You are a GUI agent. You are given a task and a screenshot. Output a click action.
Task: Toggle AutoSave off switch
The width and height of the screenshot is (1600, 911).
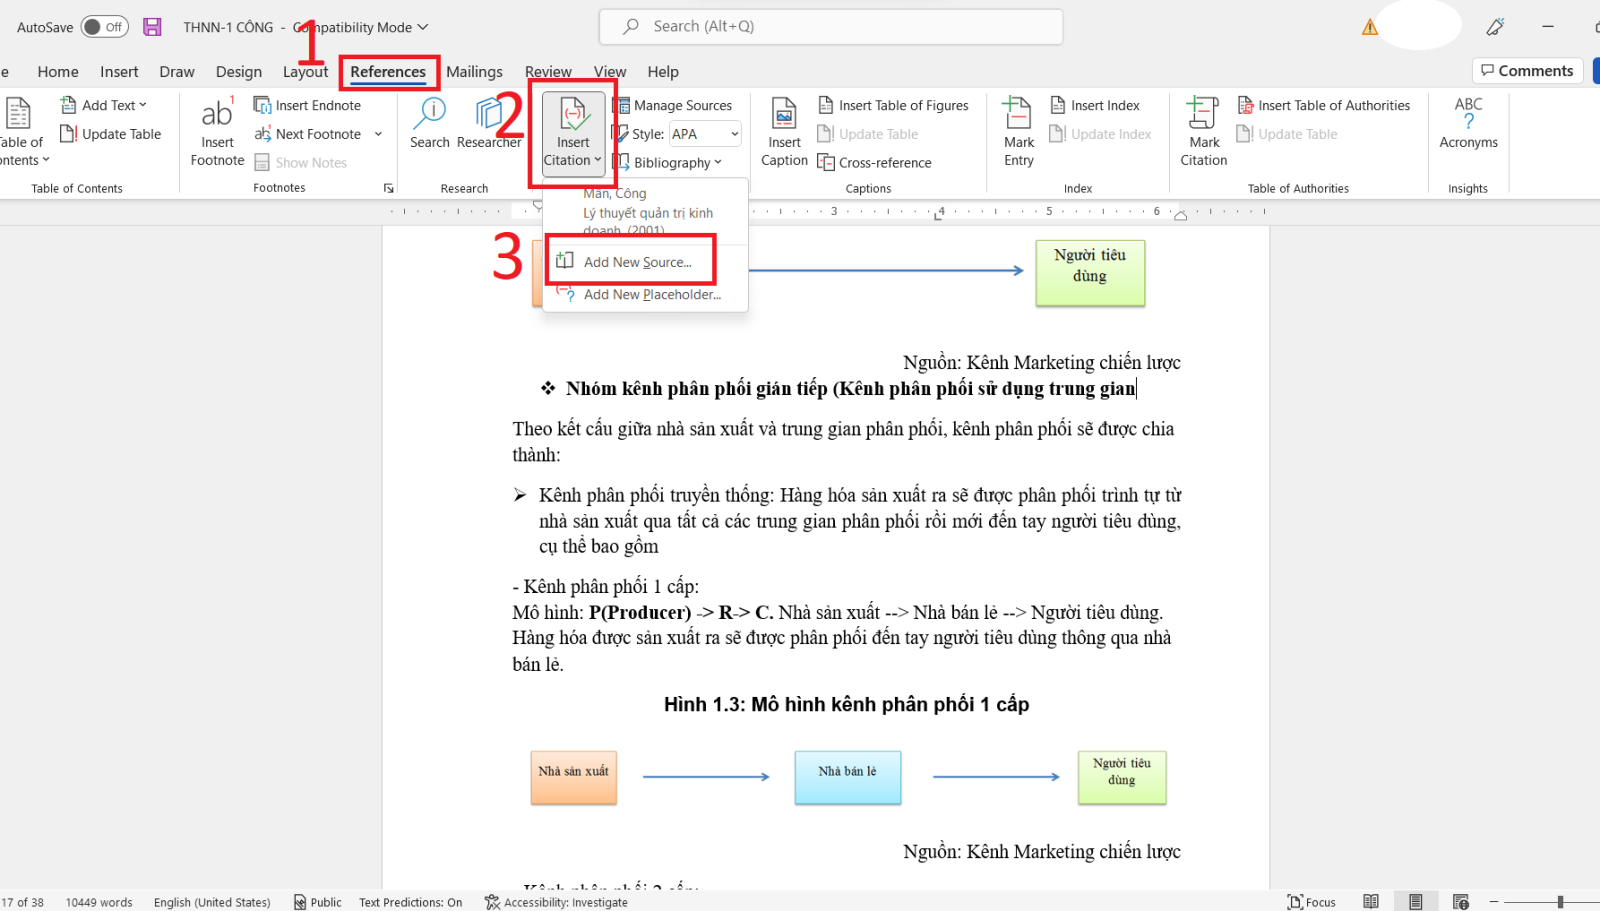(104, 27)
